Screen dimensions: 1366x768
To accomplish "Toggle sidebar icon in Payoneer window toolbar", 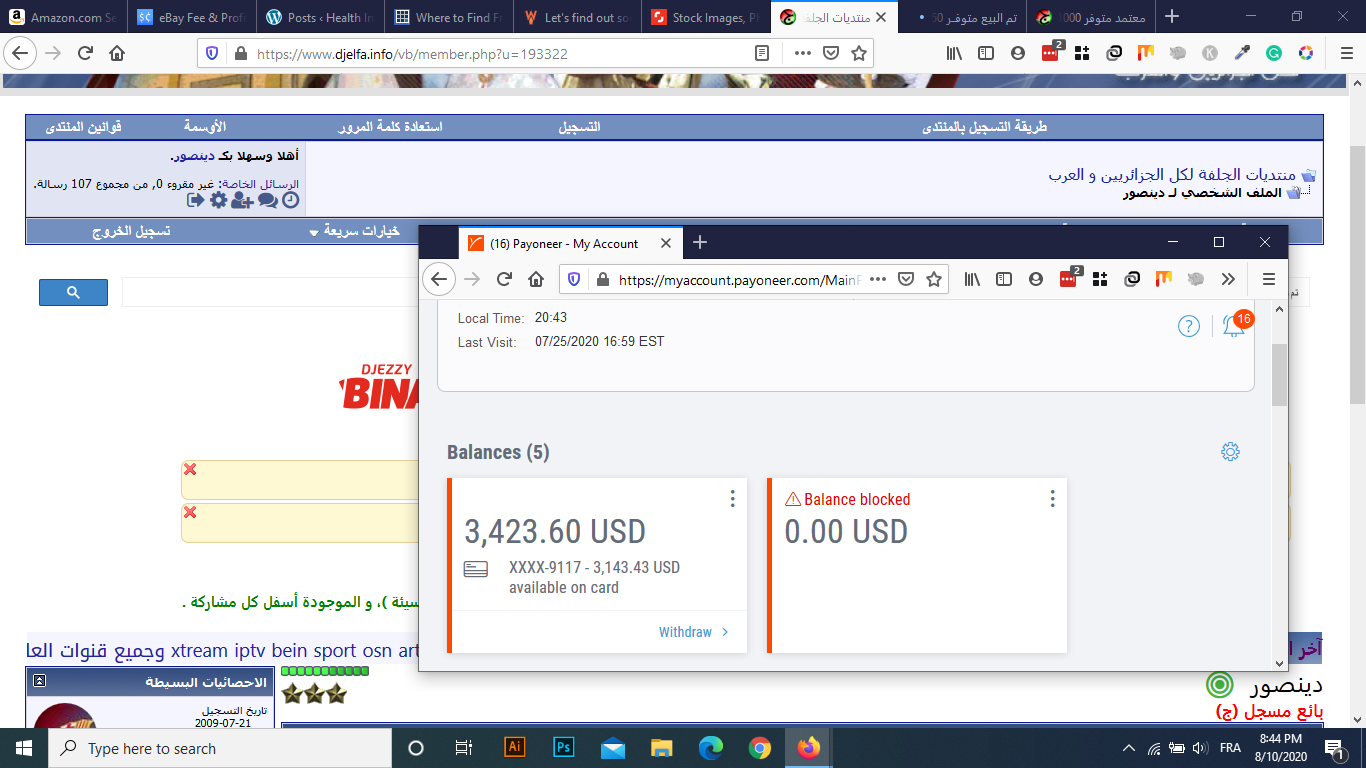I will [x=1004, y=280].
